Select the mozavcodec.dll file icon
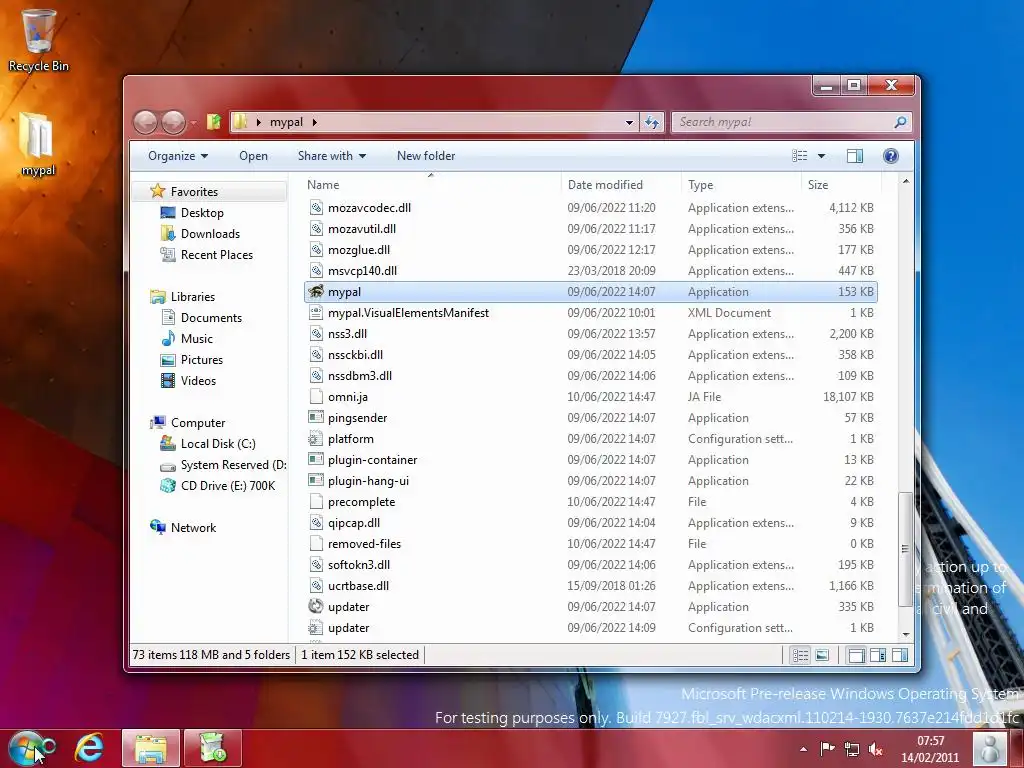Screen dimensions: 1024x768 click(x=316, y=208)
